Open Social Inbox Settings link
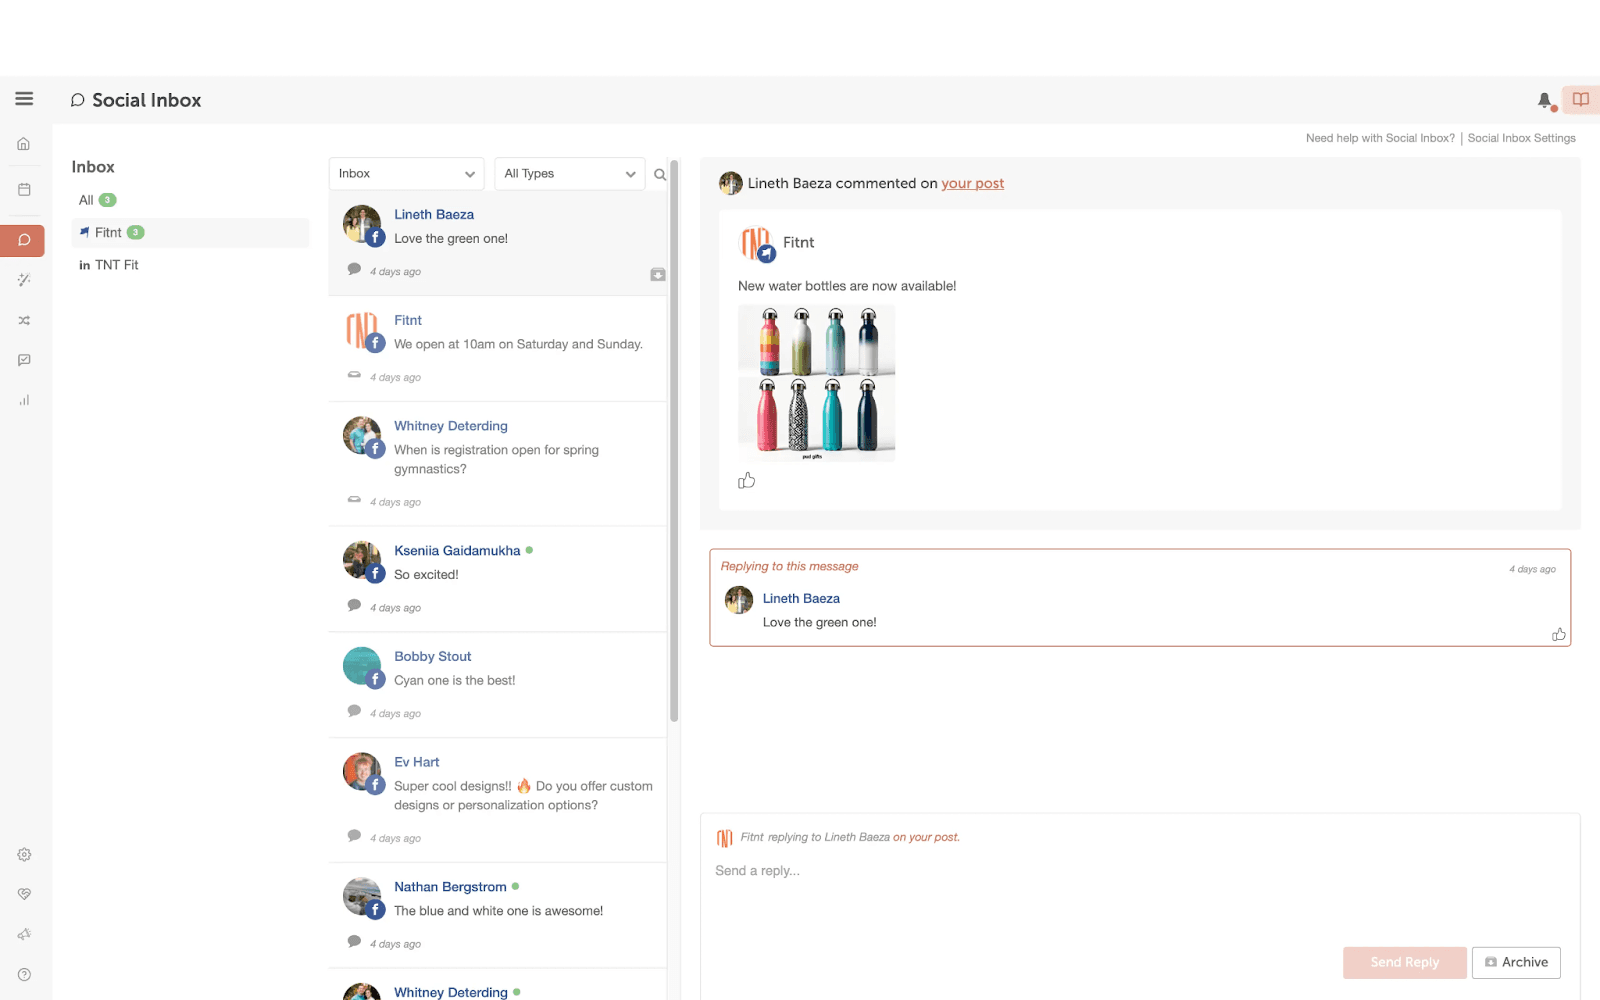The image size is (1600, 1000). 1521,138
